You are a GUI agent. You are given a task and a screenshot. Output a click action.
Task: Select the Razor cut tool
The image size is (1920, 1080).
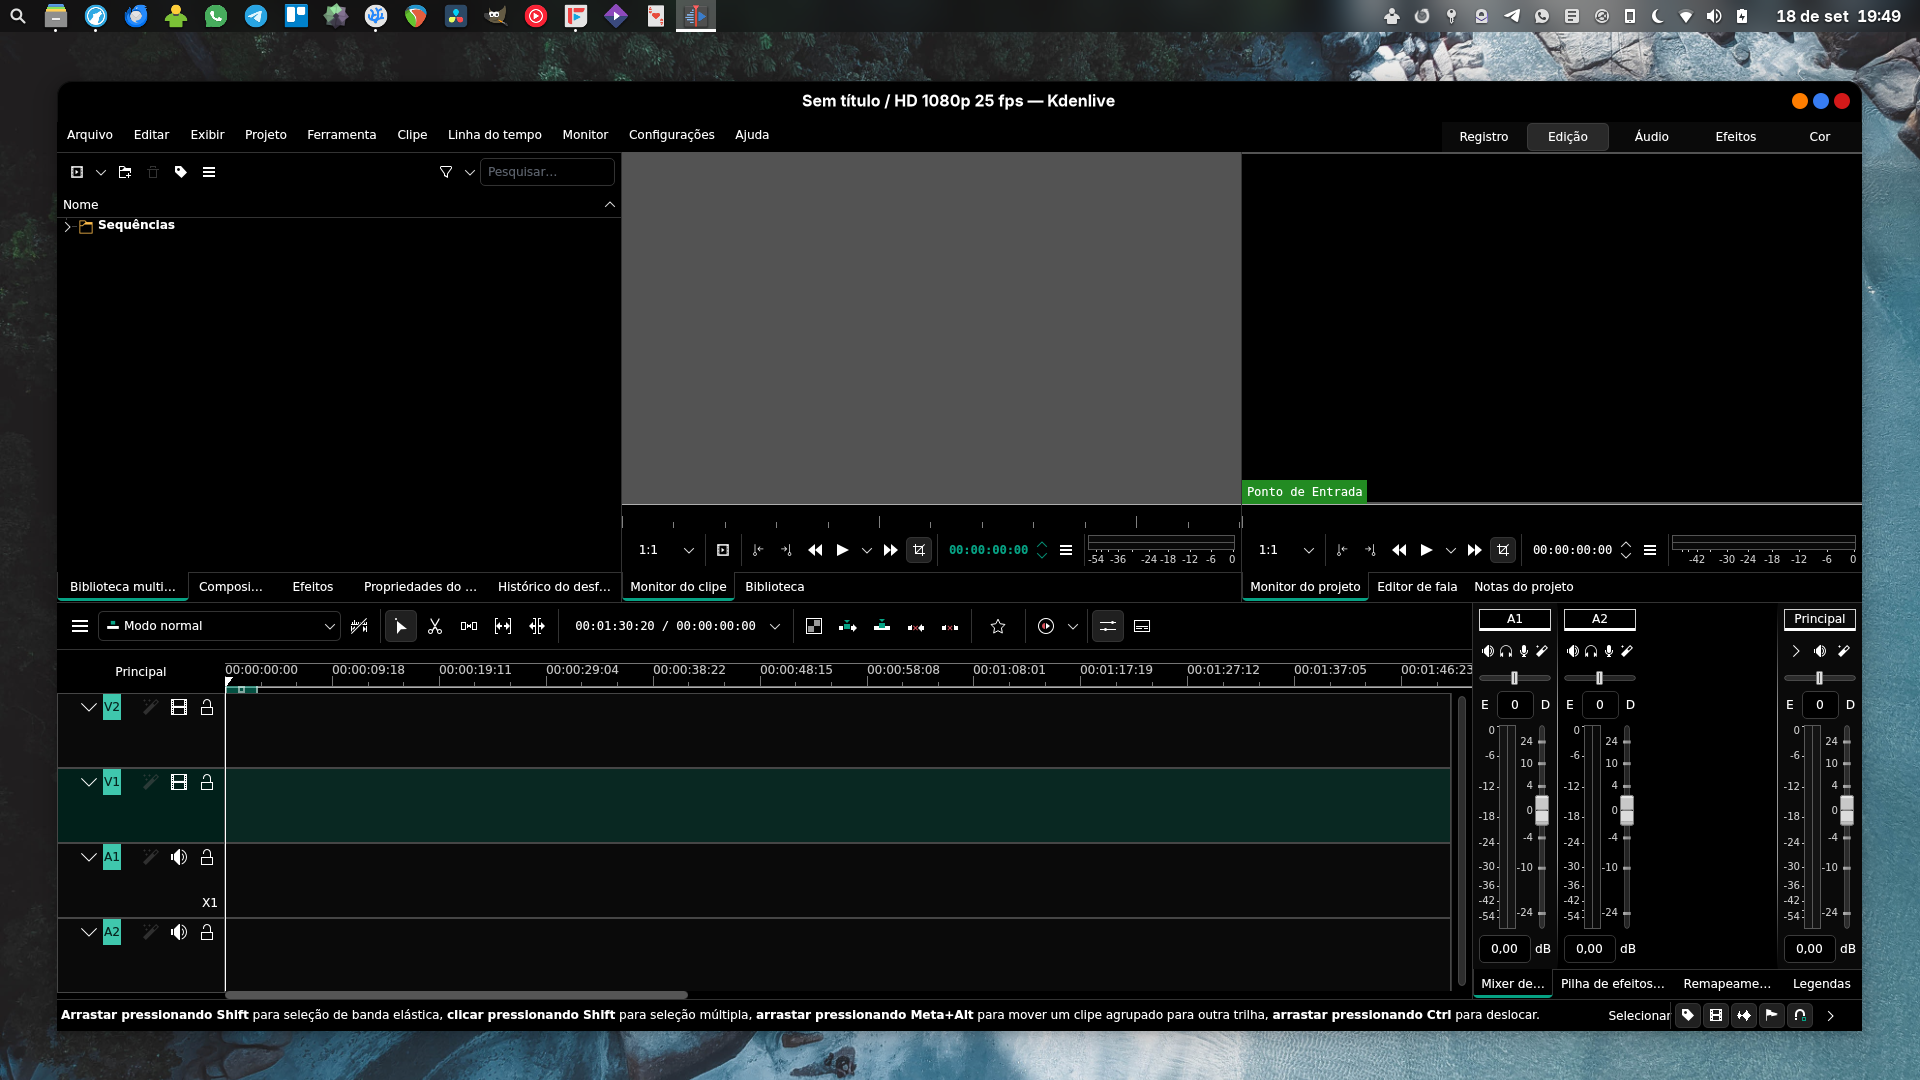coord(435,626)
